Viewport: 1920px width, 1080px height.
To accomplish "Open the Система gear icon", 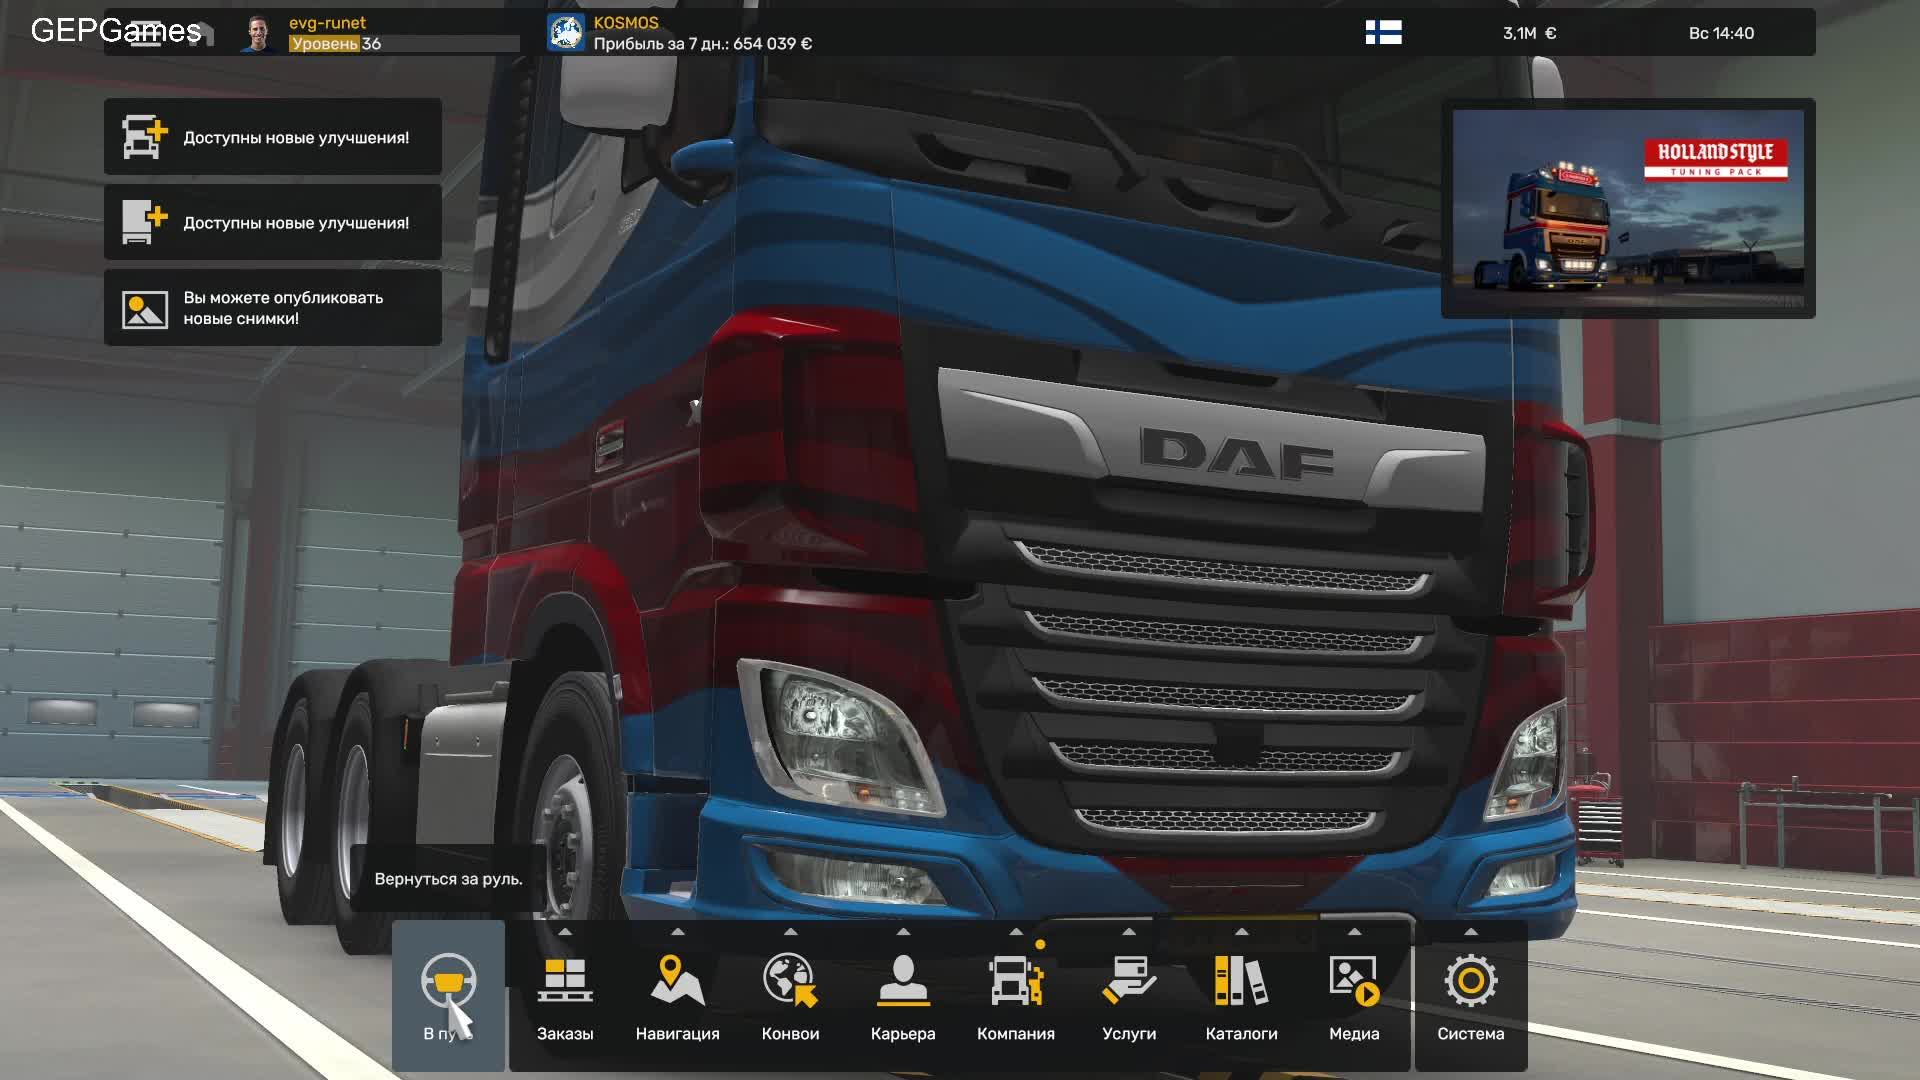I will click(1471, 981).
